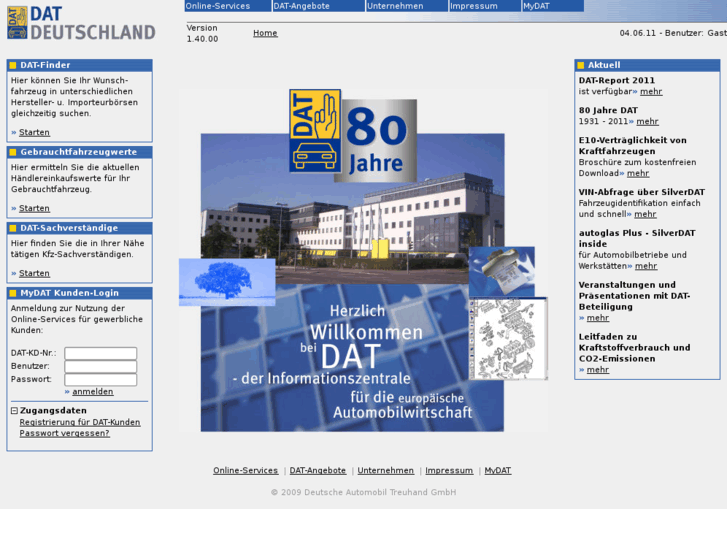Focus the Benutzer input field
The height and width of the screenshot is (545, 727).
pos(101,366)
